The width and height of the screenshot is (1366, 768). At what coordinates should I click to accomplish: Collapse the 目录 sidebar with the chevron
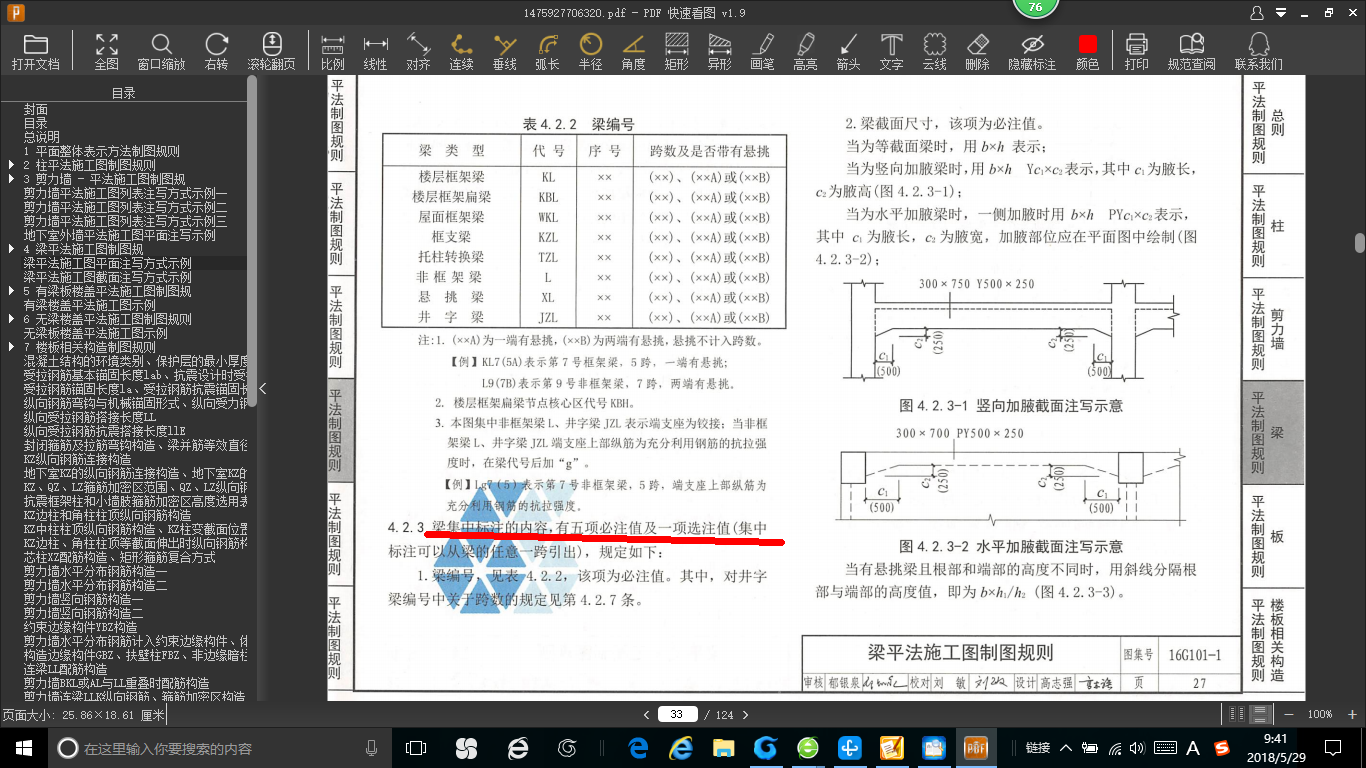(x=263, y=388)
